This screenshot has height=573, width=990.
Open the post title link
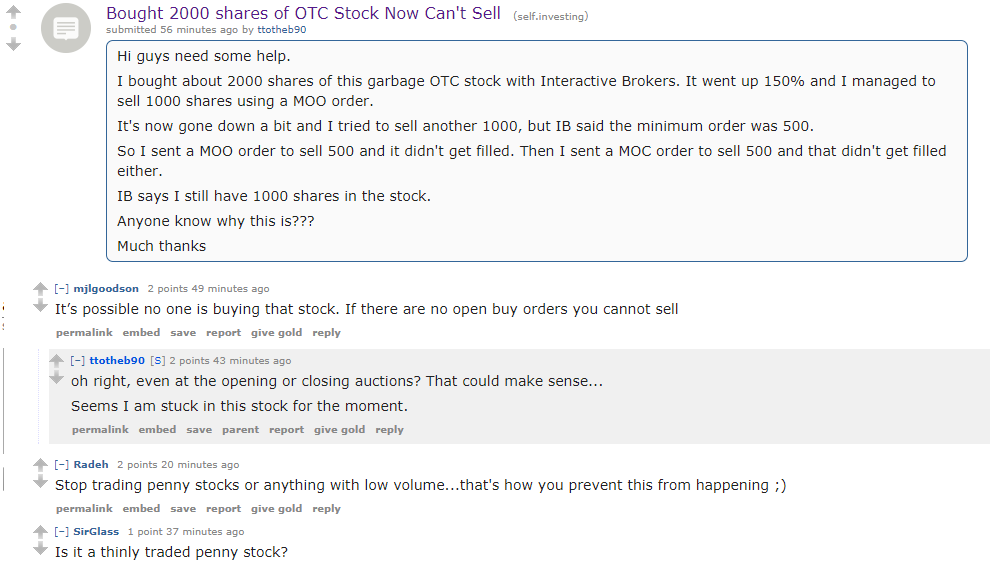(303, 13)
